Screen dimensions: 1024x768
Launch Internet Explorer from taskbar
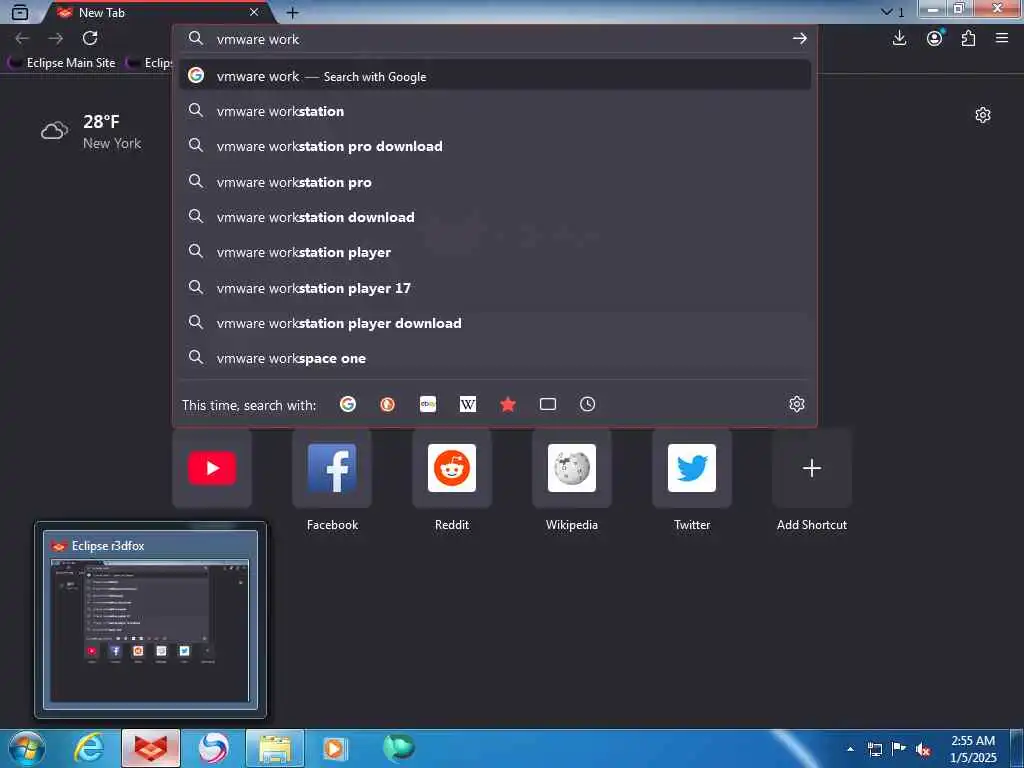89,748
